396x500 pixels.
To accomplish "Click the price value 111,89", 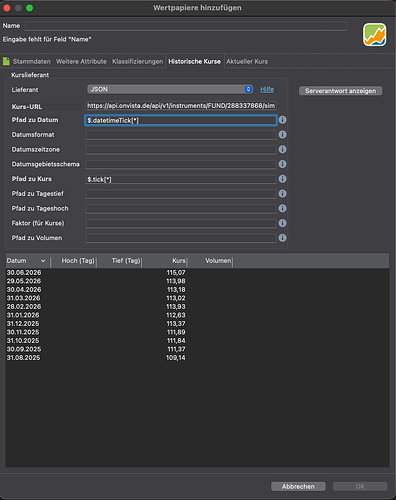I will pyautogui.click(x=176, y=332).
